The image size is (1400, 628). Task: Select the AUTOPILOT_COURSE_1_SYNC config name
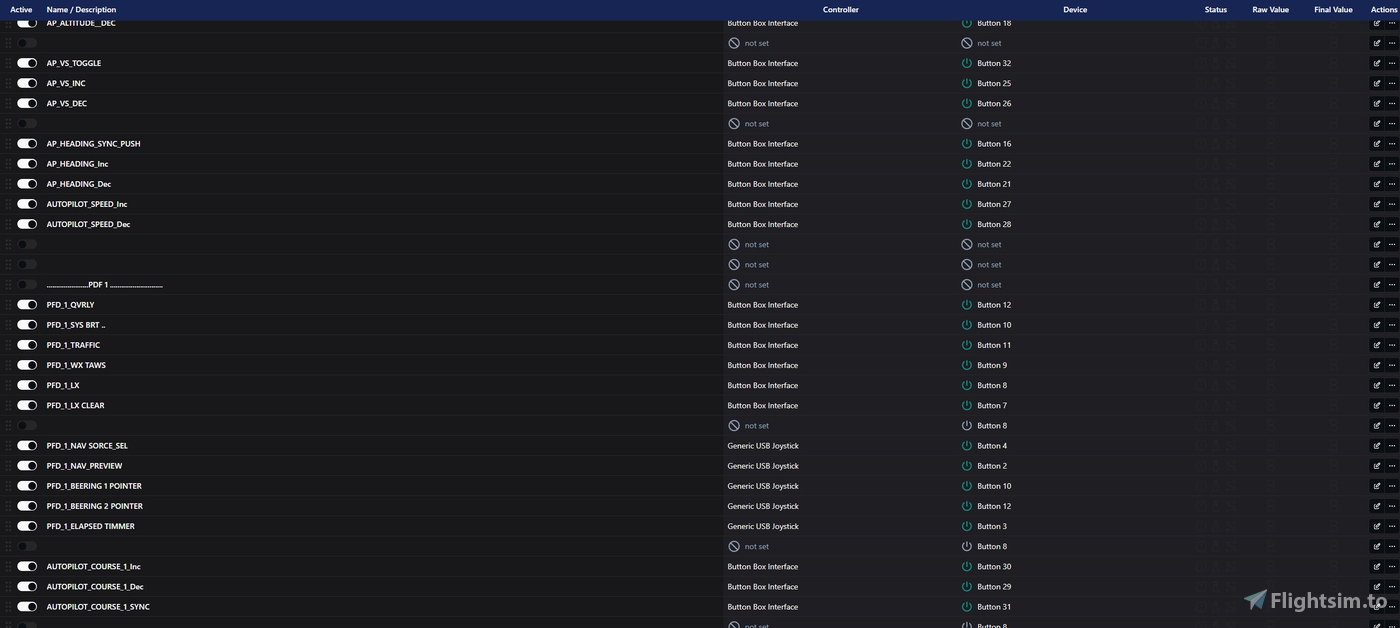tap(98, 607)
